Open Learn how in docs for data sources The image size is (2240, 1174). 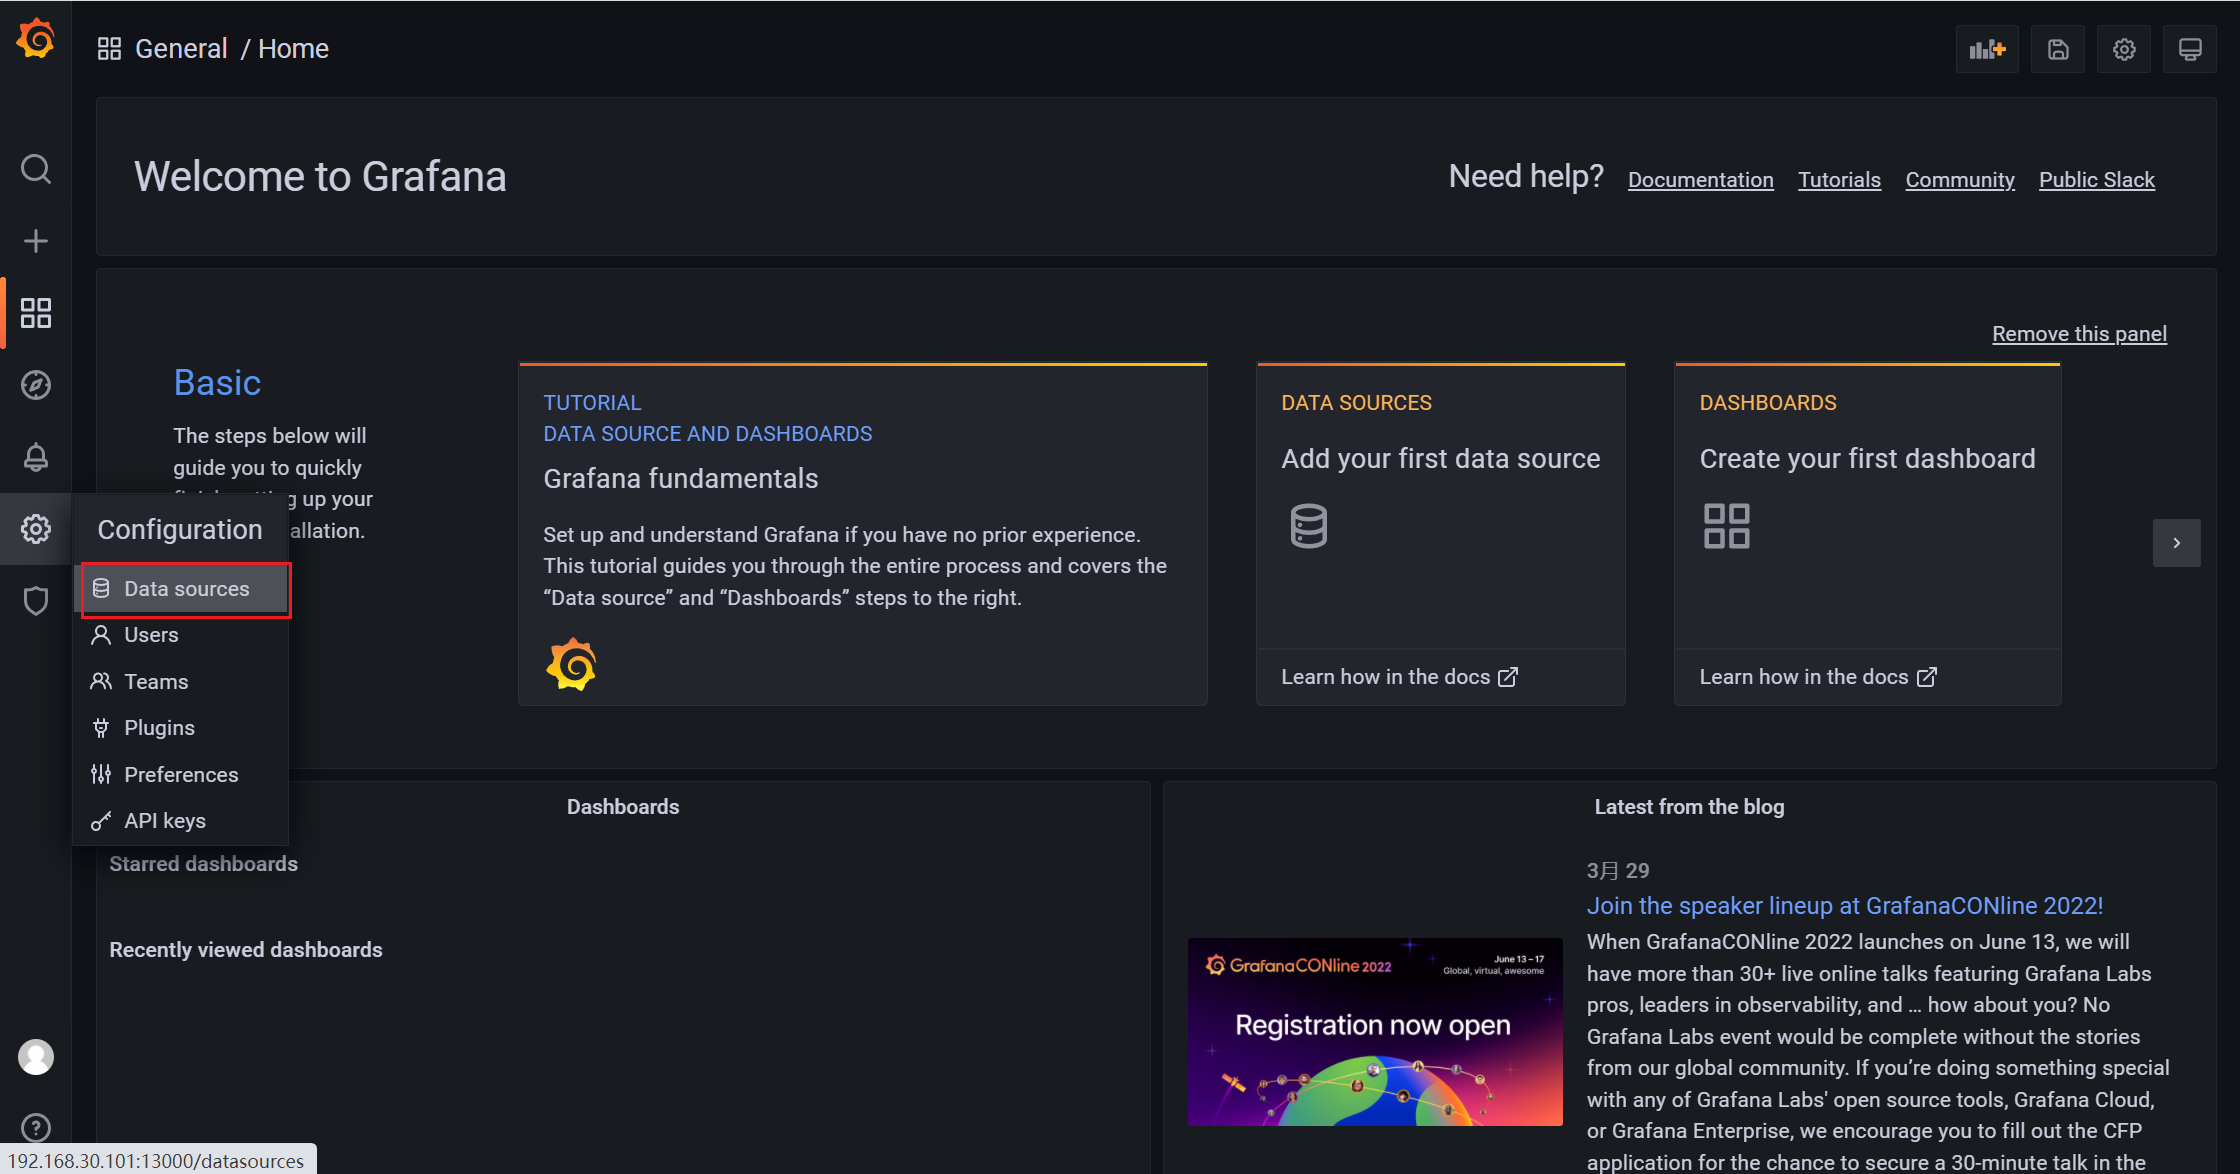[1399, 677]
